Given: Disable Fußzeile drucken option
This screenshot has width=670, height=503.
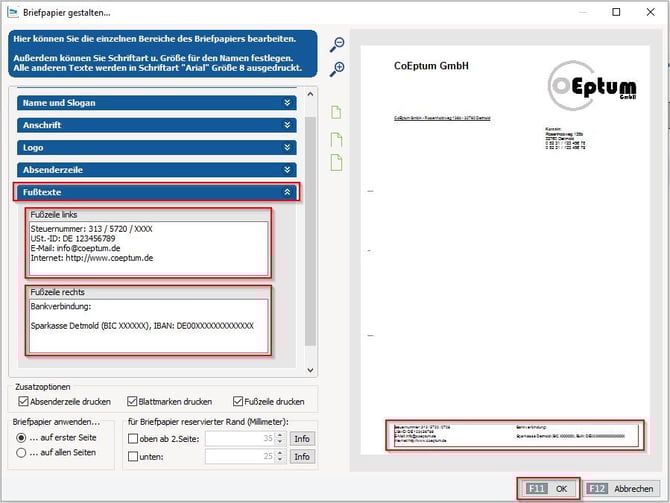Looking at the screenshot, I should [238, 401].
